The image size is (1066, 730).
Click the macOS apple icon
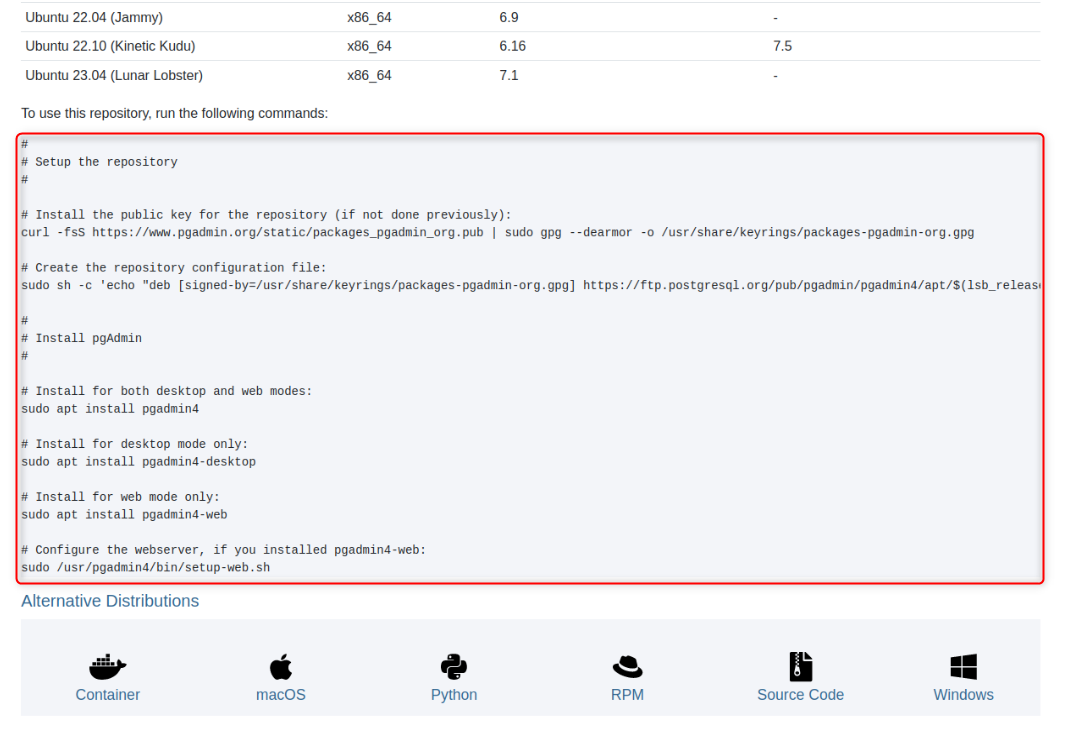click(281, 667)
